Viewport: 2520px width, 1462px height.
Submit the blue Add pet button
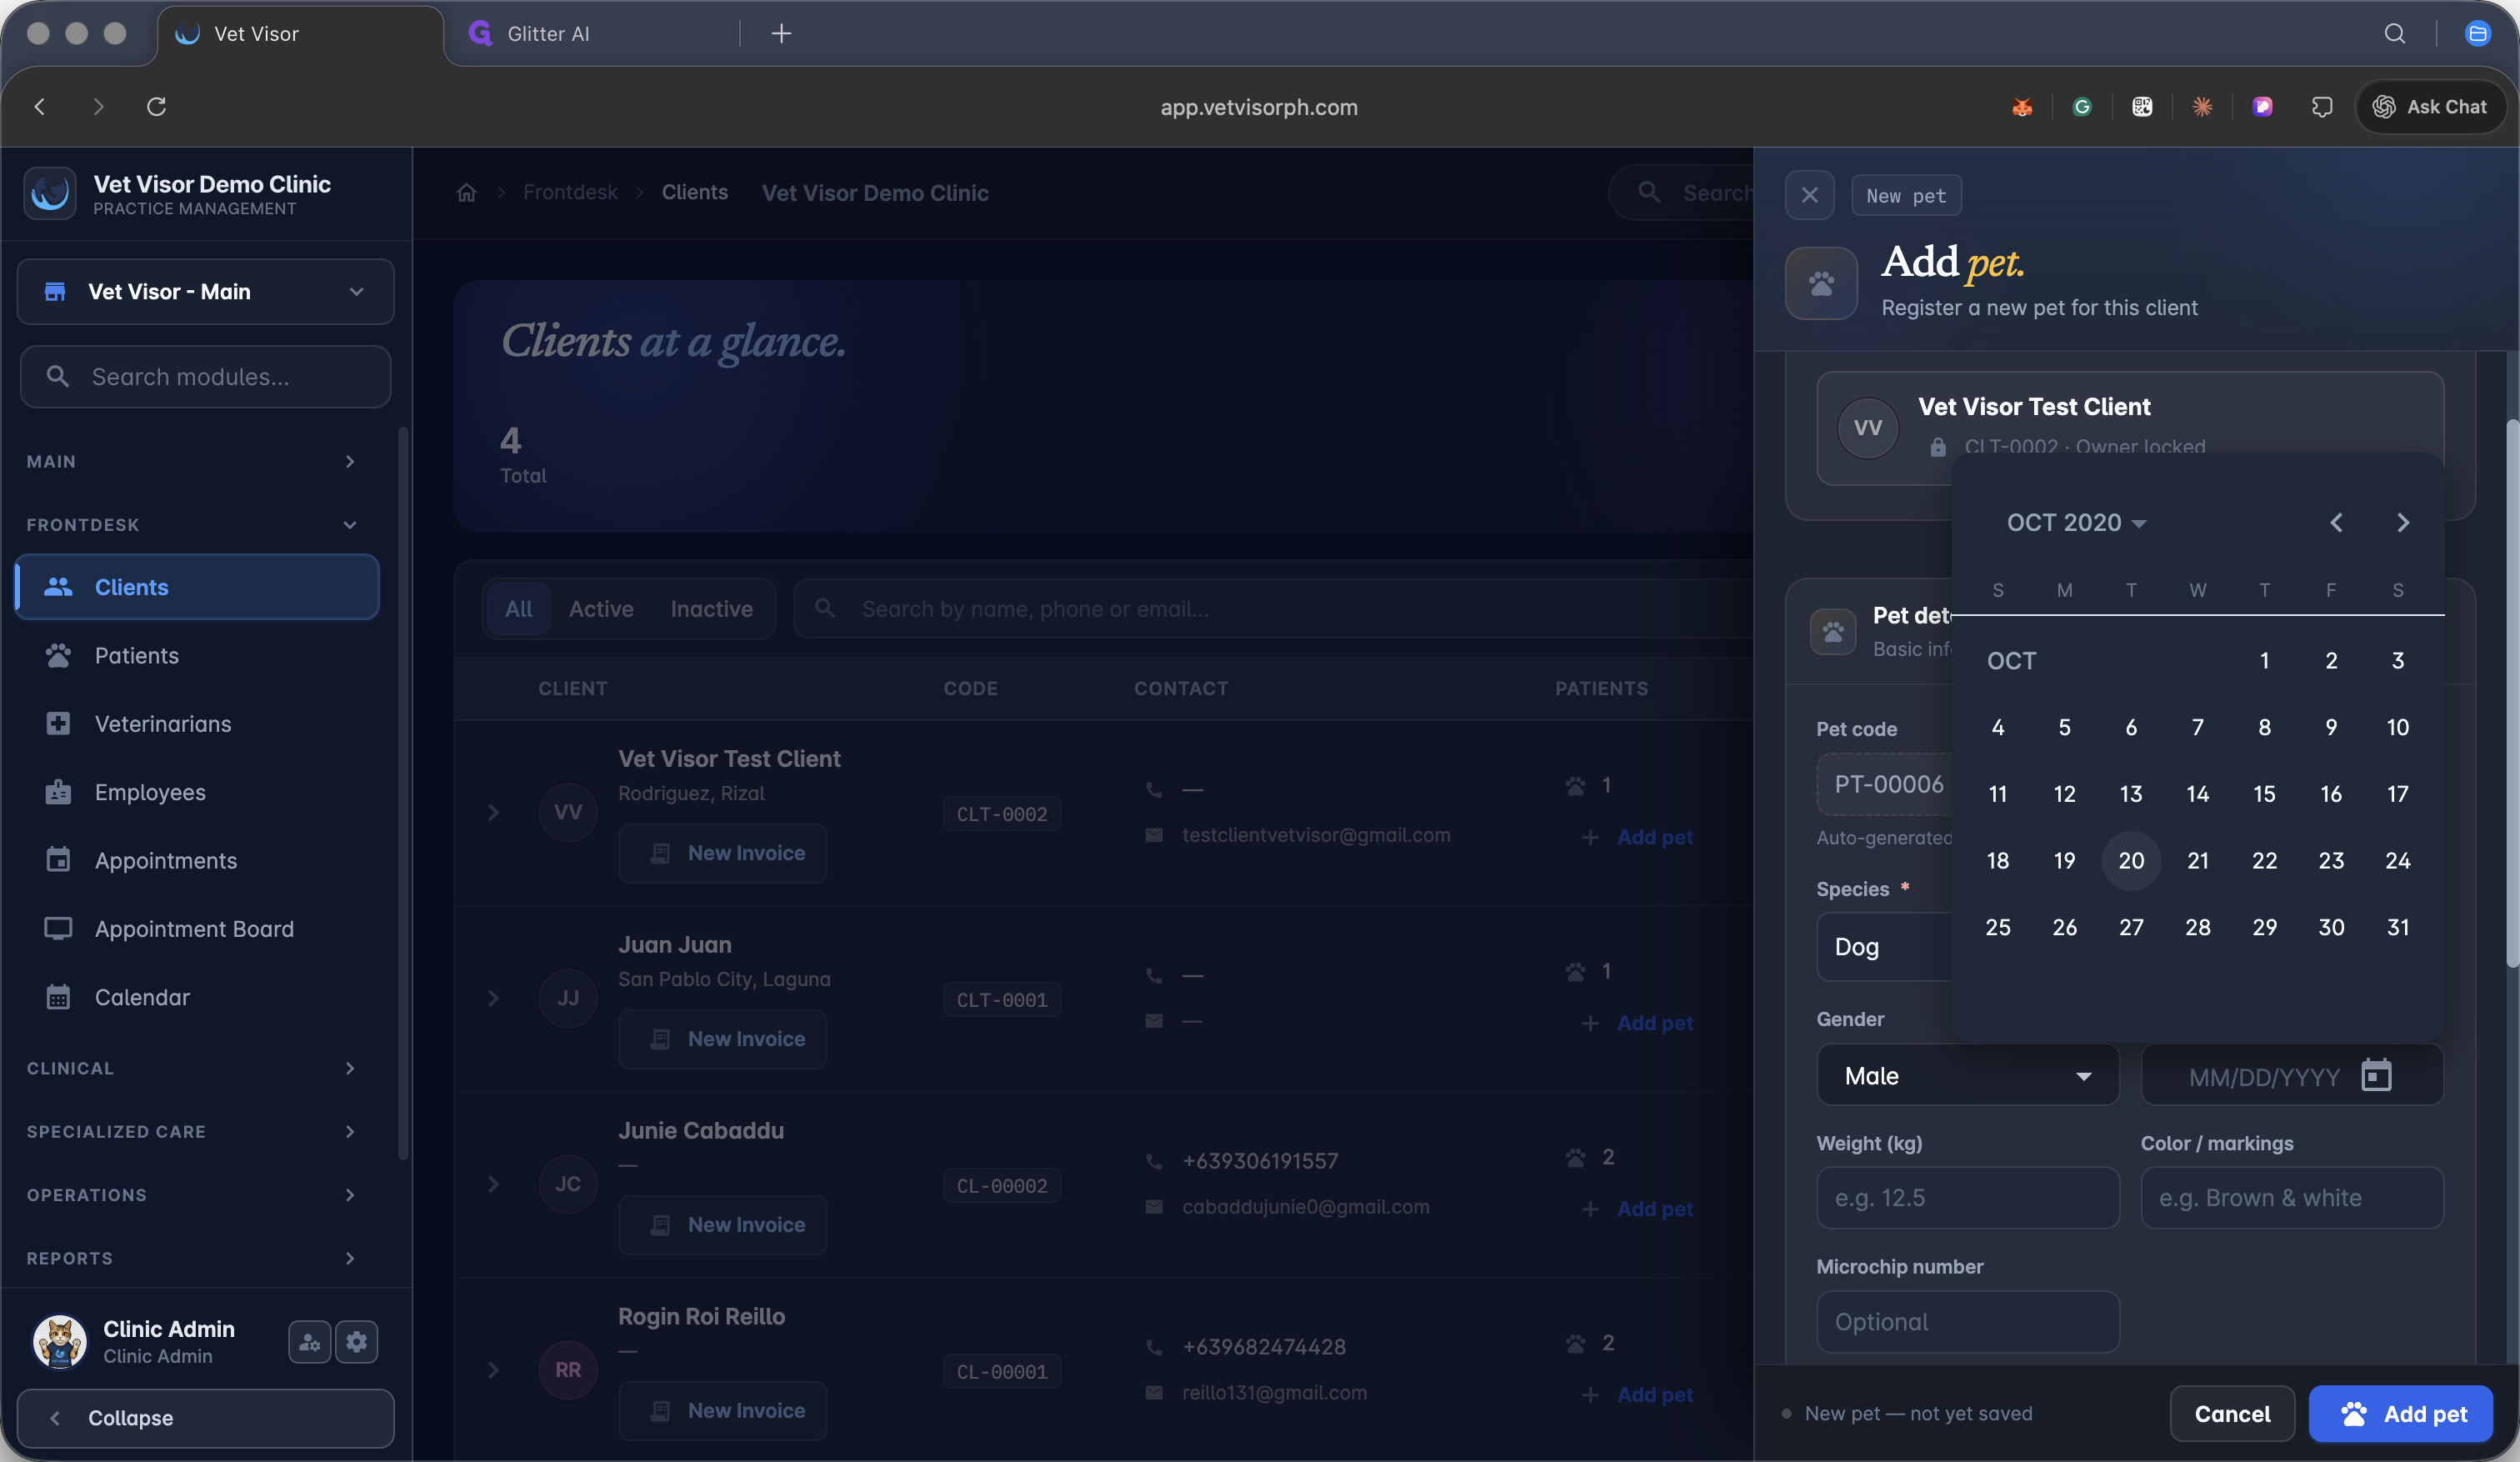click(2400, 1414)
